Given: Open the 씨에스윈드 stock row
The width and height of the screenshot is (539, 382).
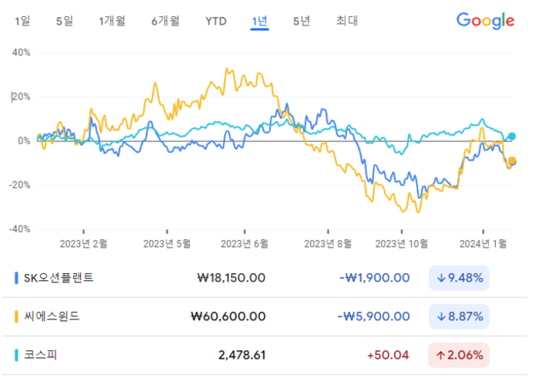Looking at the screenshot, I should 265,316.
